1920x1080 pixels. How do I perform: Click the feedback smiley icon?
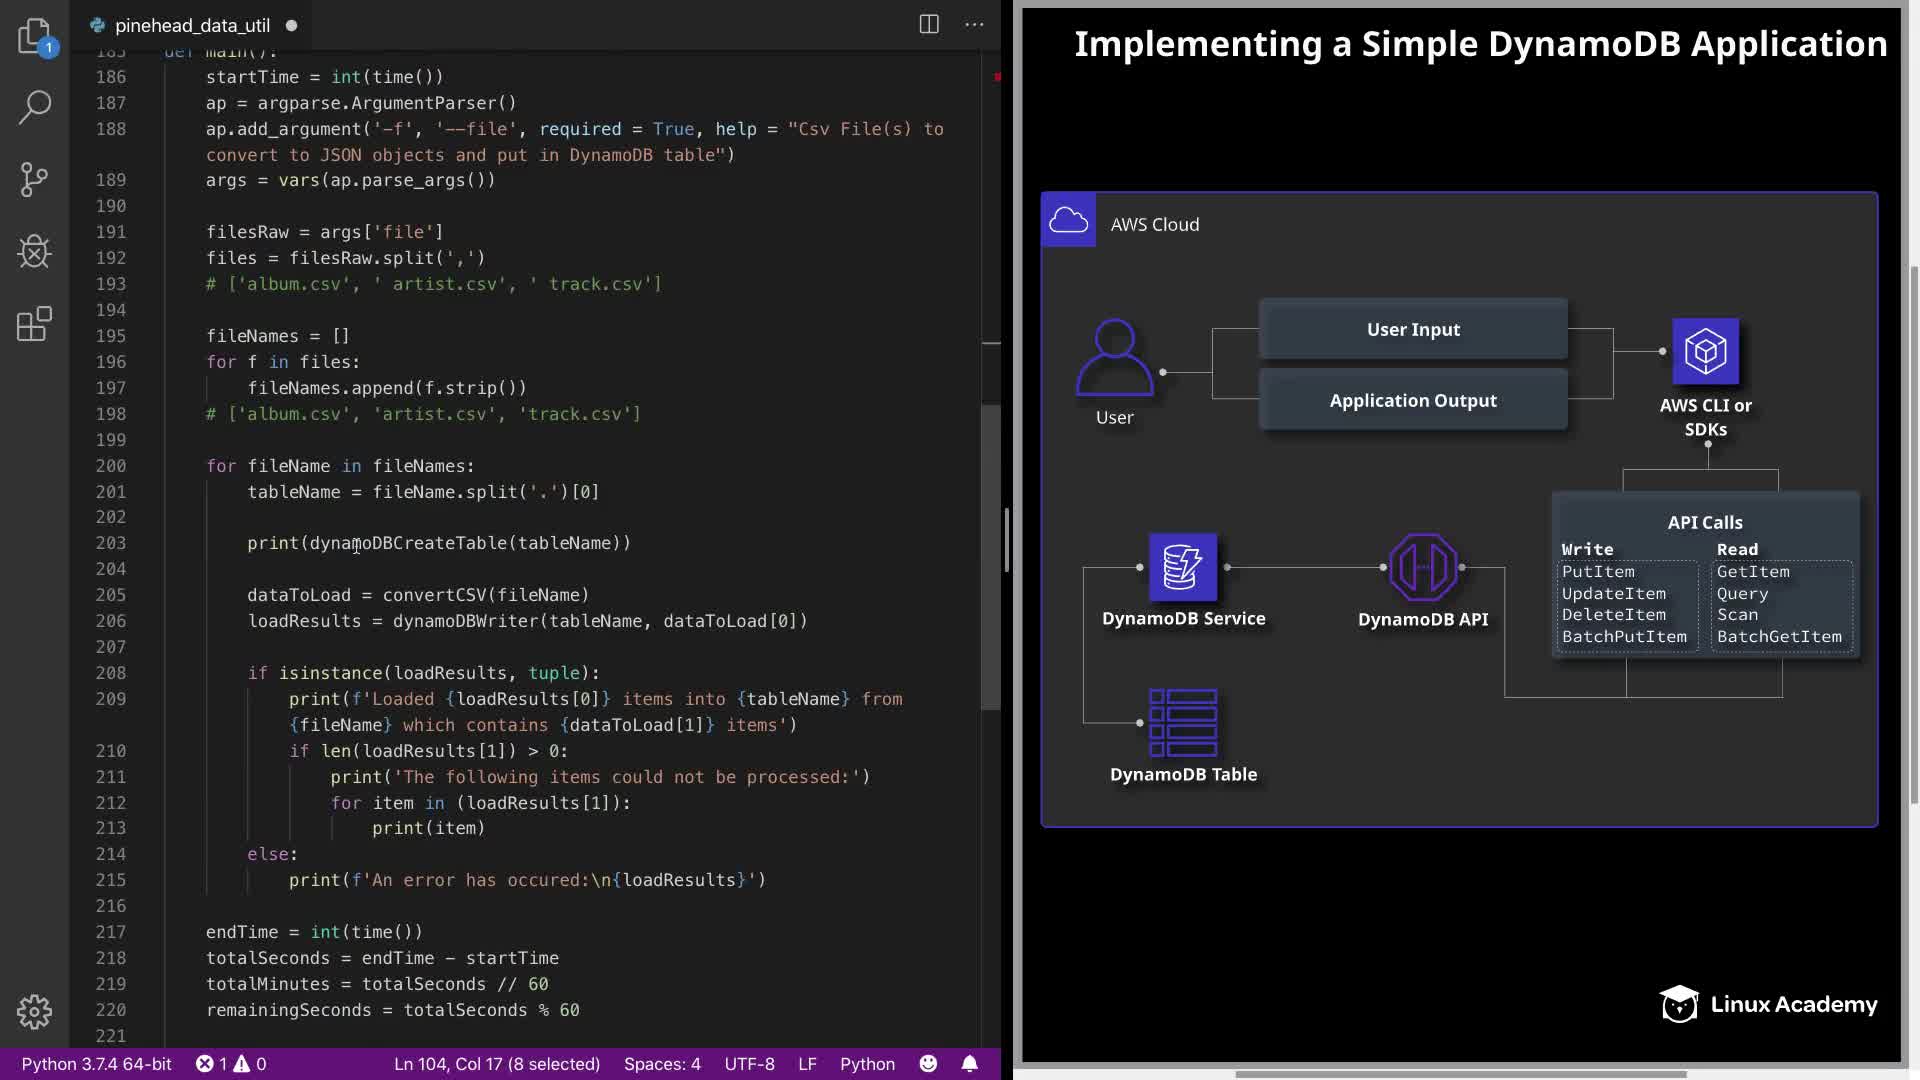[928, 1064]
